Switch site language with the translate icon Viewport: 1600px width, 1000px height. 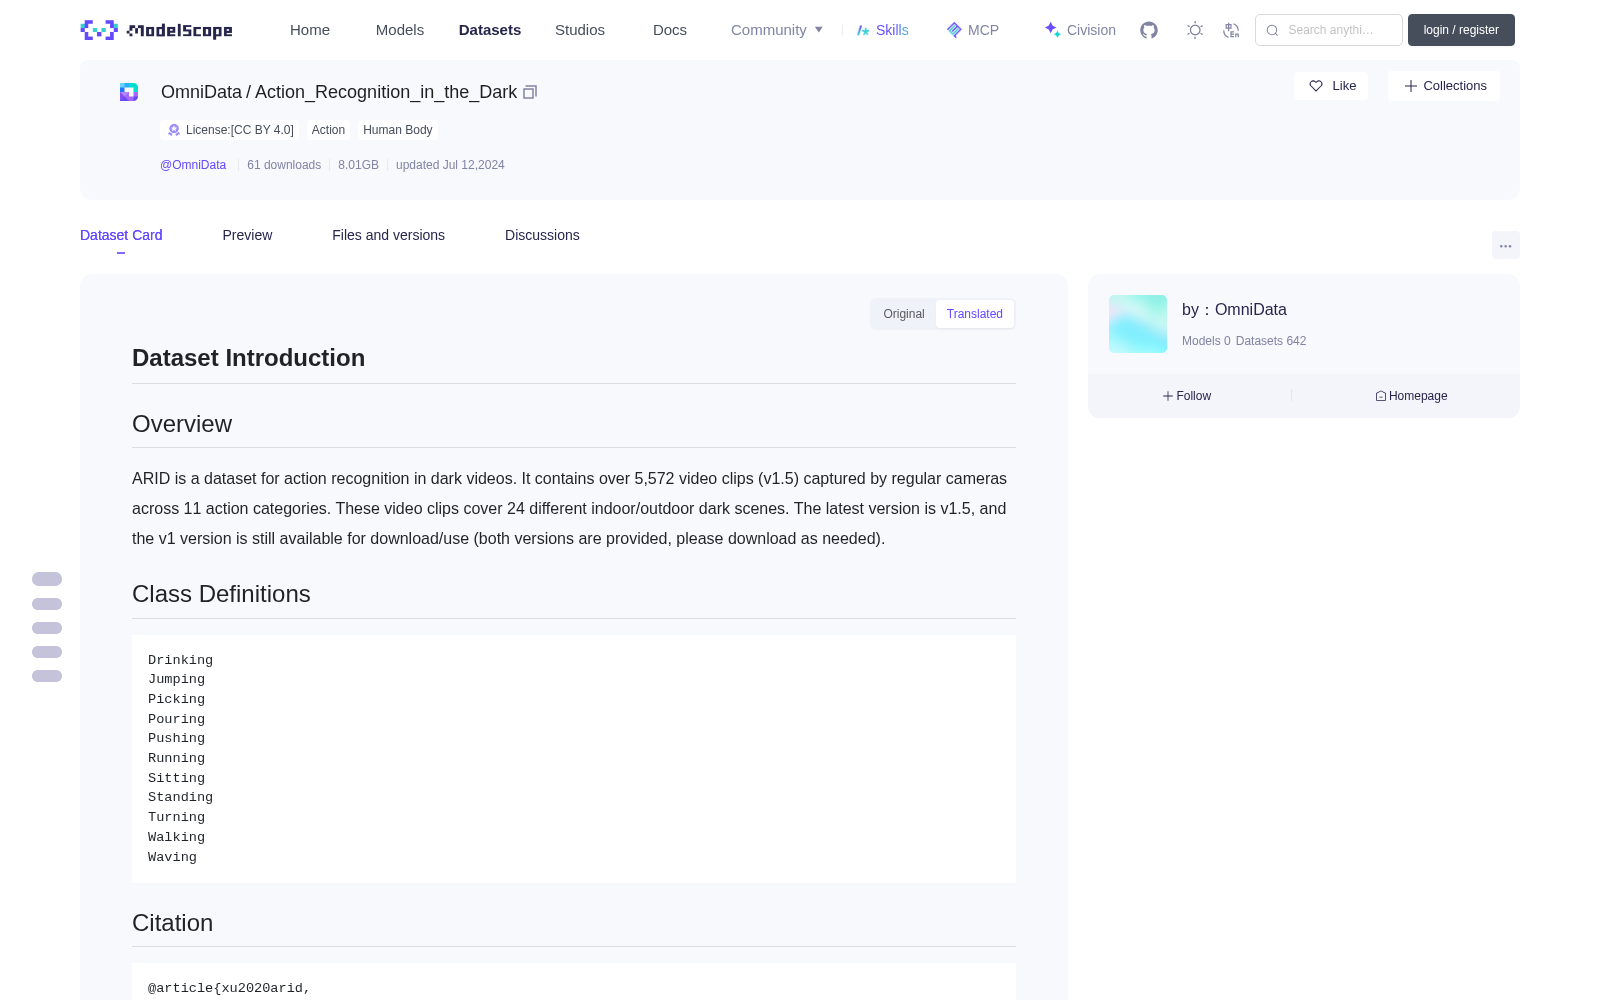(1231, 30)
